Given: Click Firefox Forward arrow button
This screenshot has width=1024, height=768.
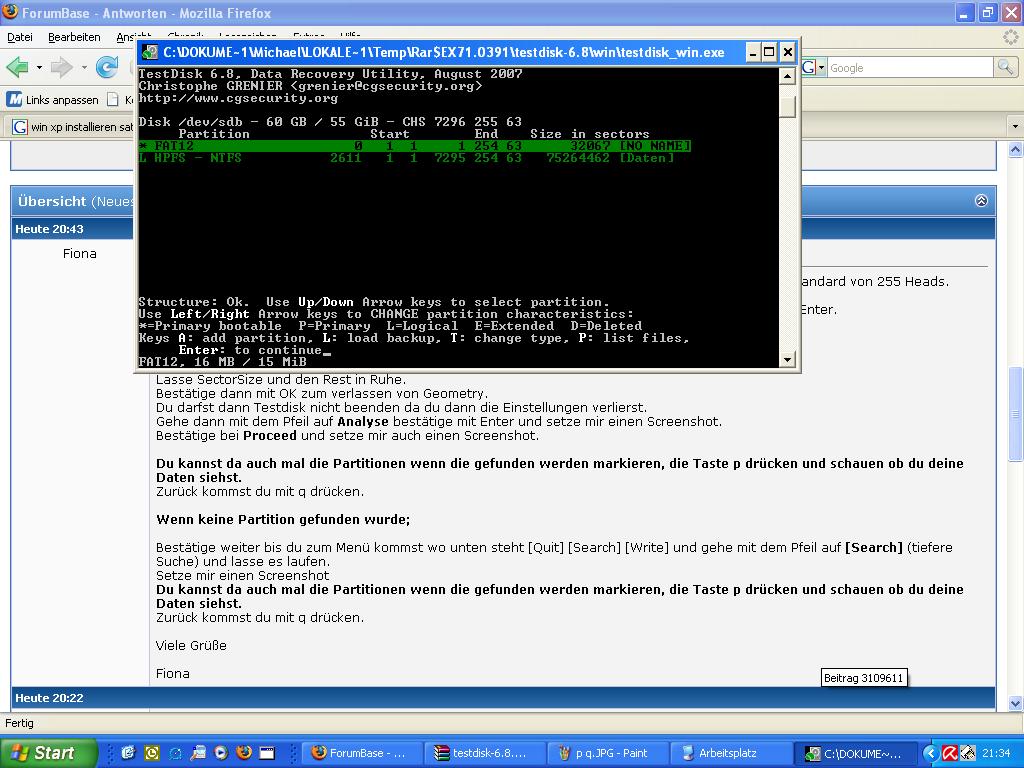Looking at the screenshot, I should (x=61, y=67).
